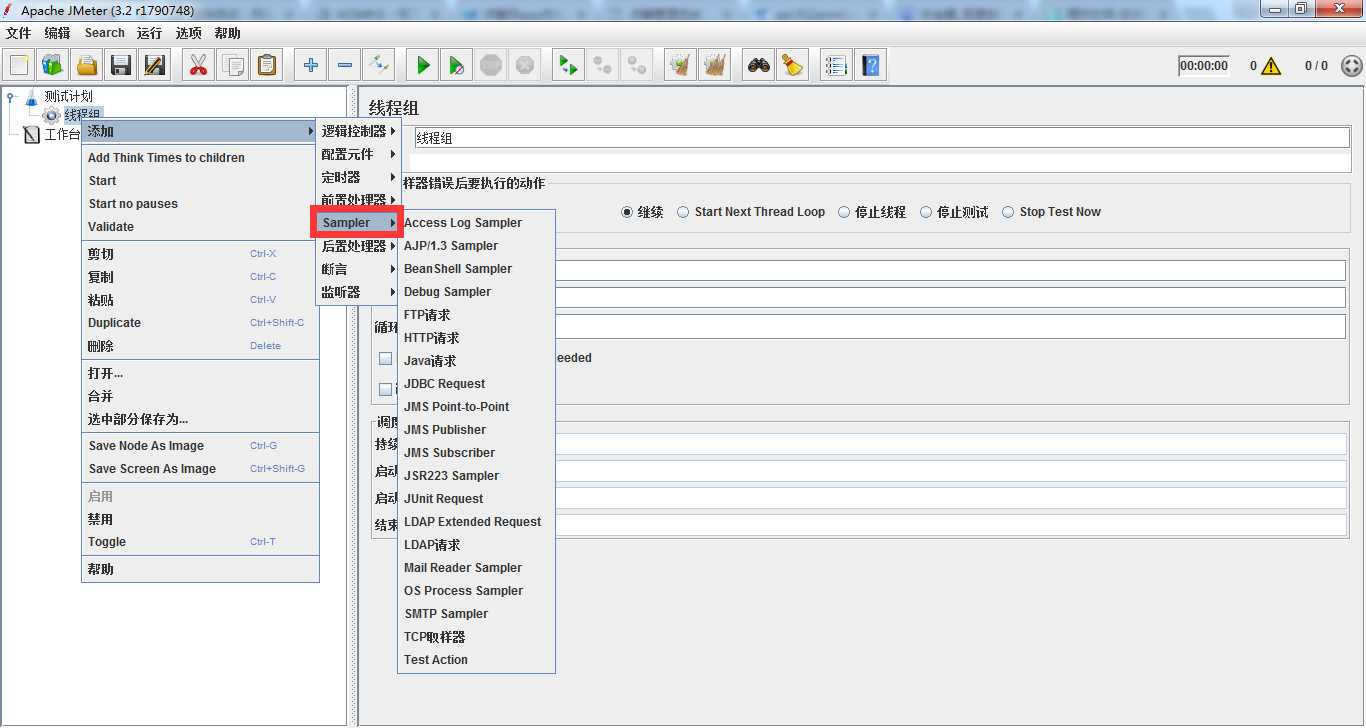
Task: Collapse all nodes with minus icon
Action: [x=345, y=66]
